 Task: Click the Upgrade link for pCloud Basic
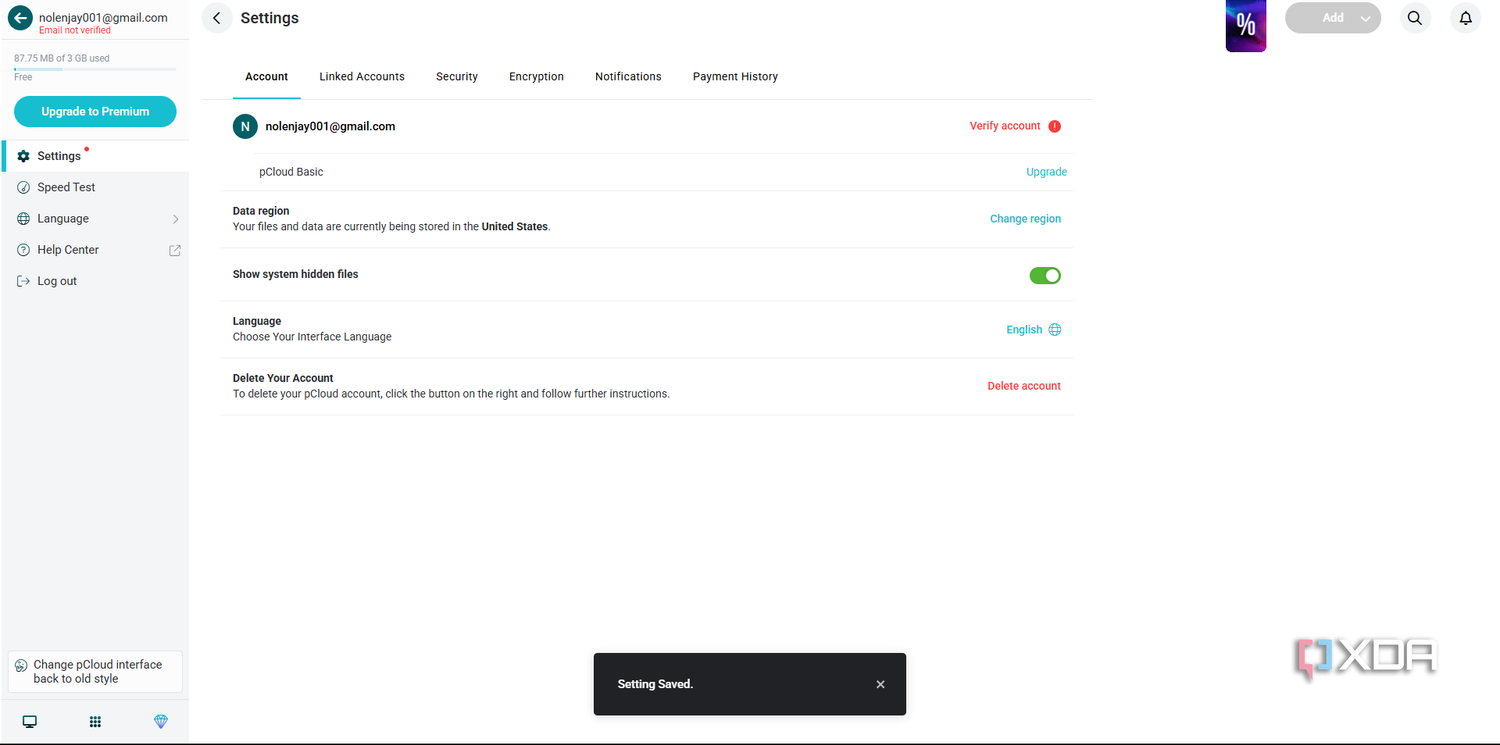tap(1046, 172)
